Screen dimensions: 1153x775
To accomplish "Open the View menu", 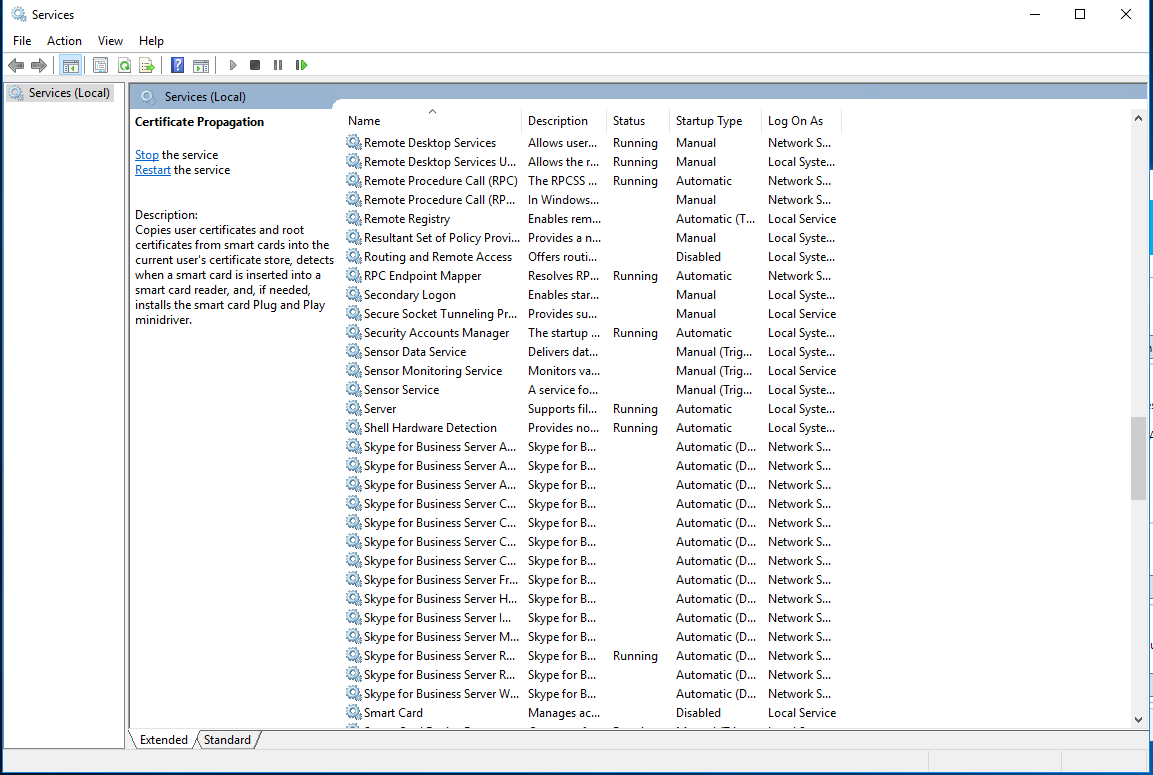I will [110, 41].
